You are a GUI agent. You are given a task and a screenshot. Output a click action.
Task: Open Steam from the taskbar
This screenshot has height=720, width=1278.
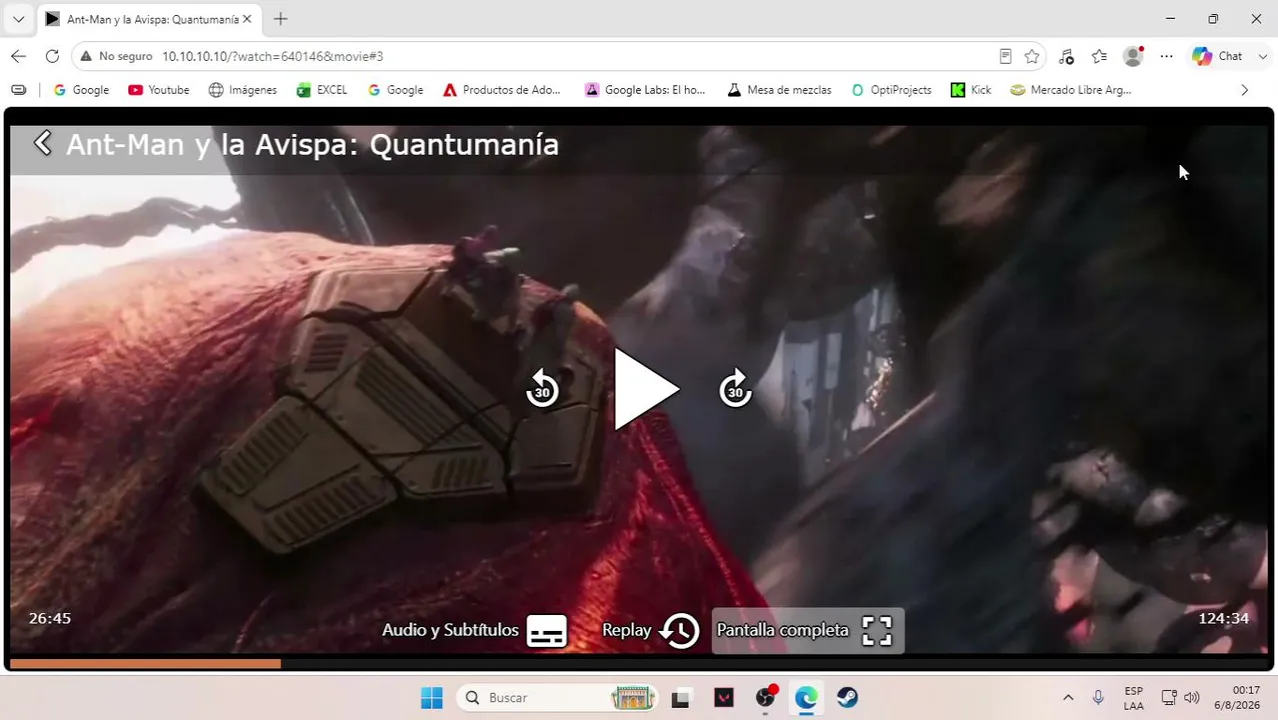(x=848, y=697)
